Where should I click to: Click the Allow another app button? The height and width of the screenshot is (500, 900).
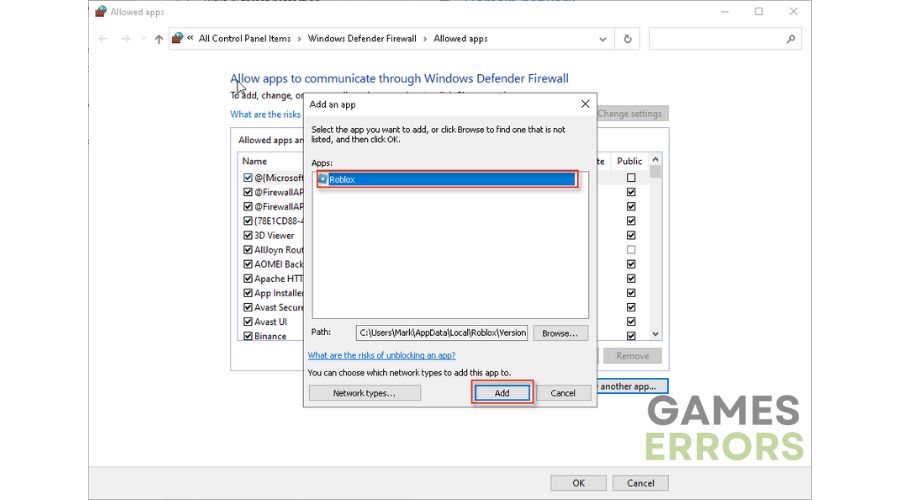click(632, 386)
